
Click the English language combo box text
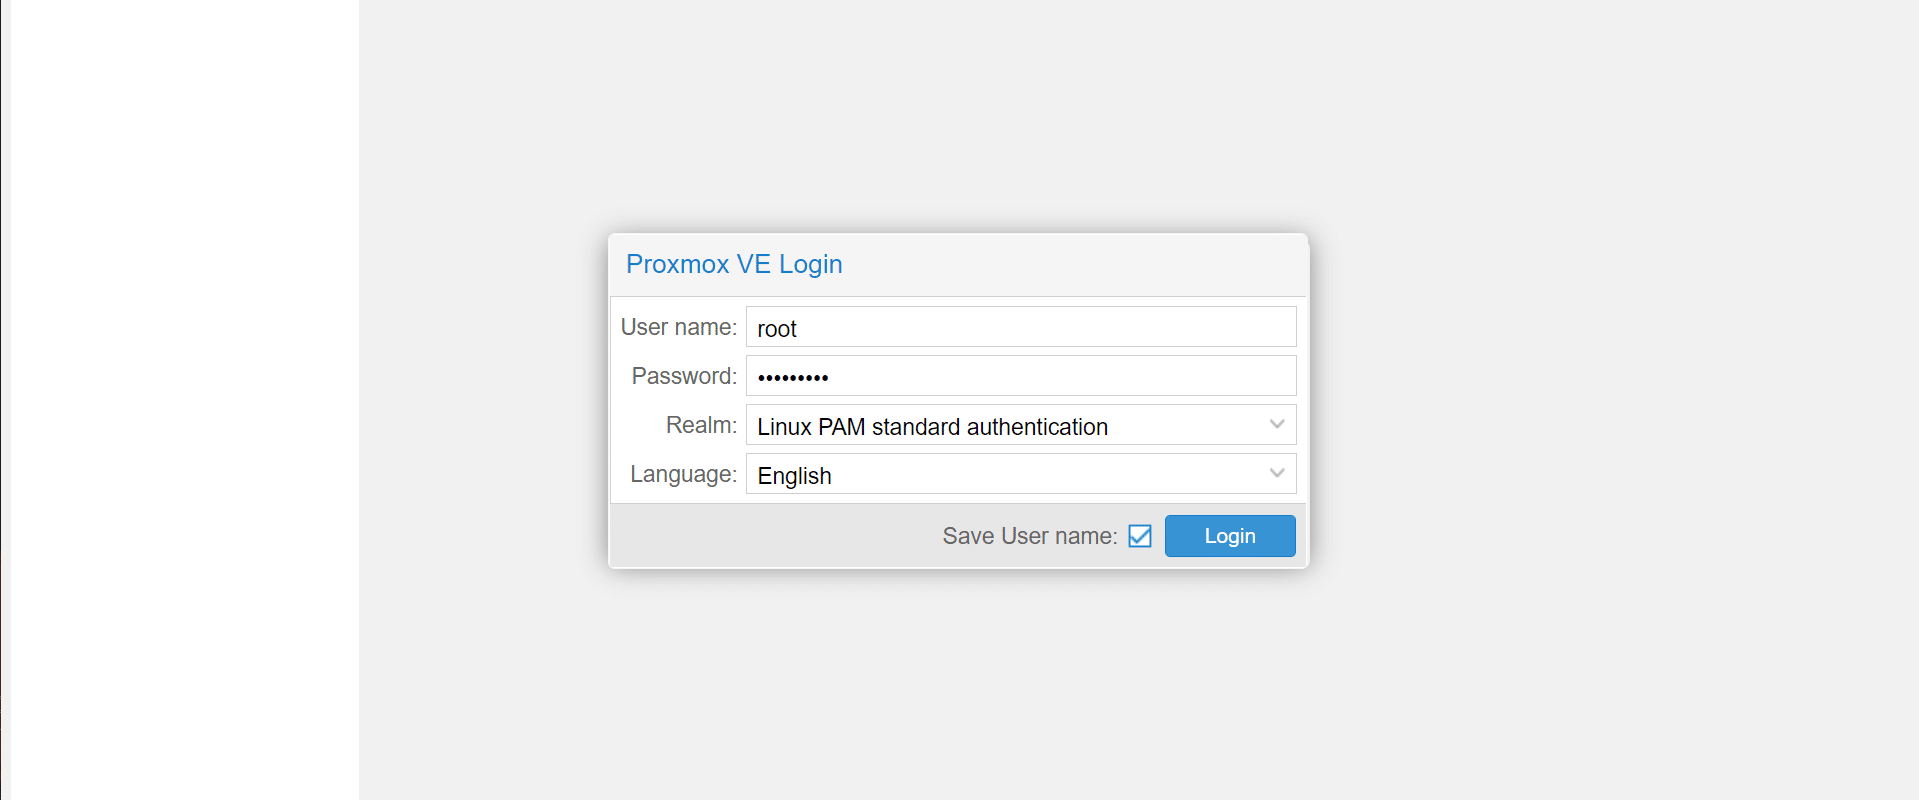[x=795, y=476]
